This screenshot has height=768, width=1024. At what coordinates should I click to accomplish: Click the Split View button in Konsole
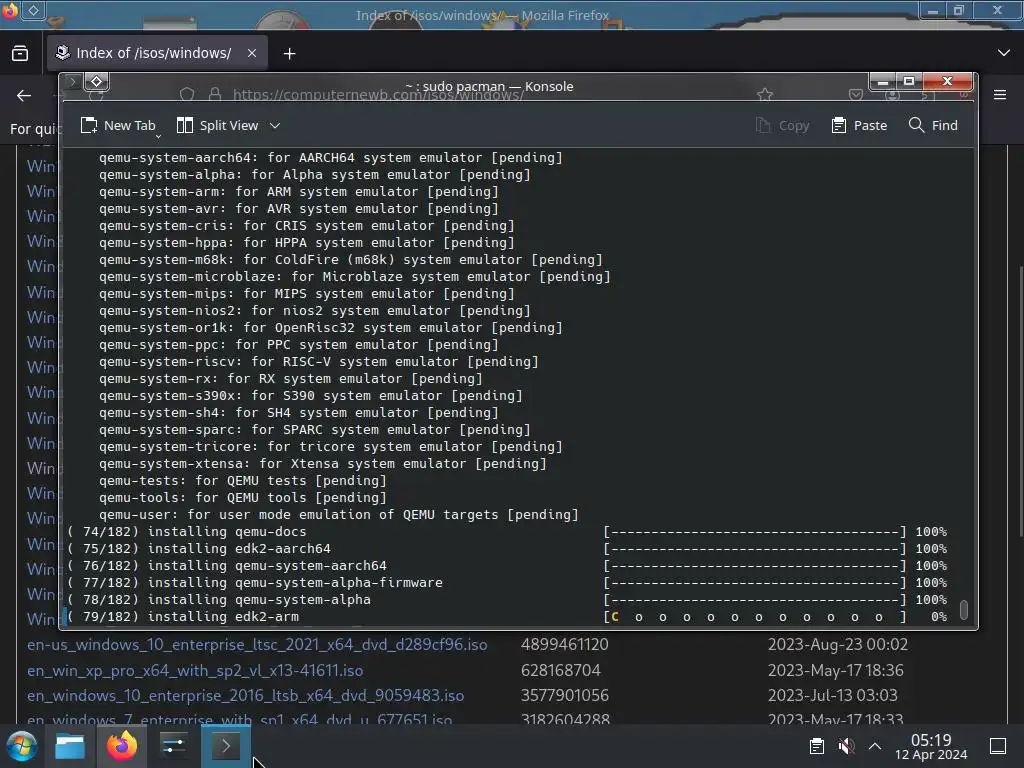pyautogui.click(x=219, y=125)
